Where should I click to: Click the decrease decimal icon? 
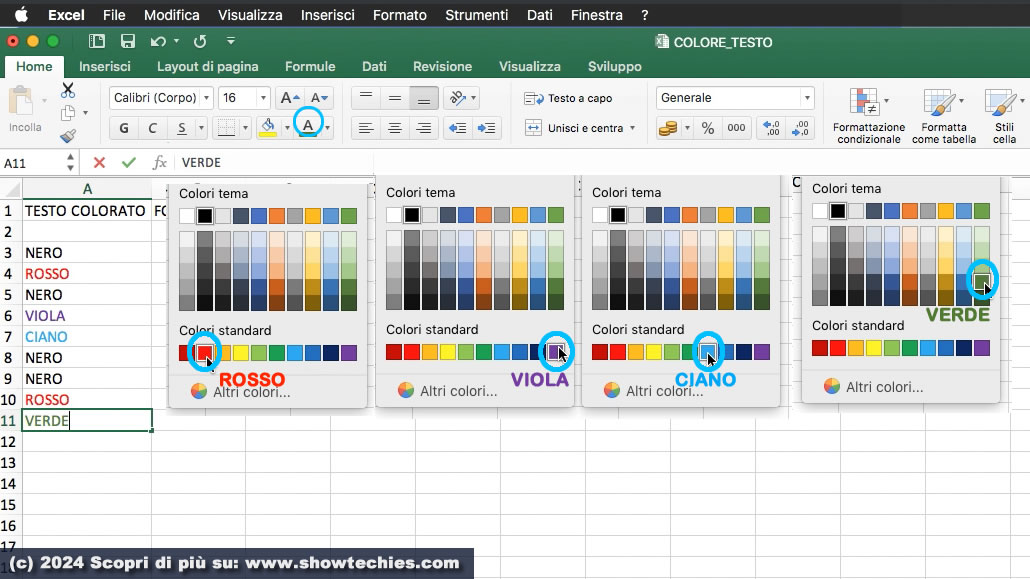800,128
